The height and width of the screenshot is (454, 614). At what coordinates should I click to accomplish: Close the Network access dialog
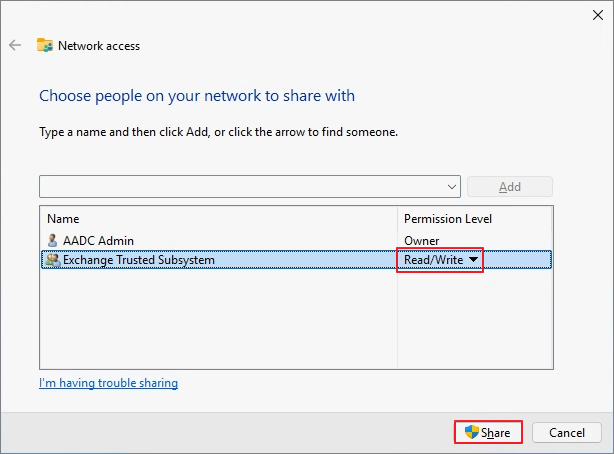[x=598, y=15]
